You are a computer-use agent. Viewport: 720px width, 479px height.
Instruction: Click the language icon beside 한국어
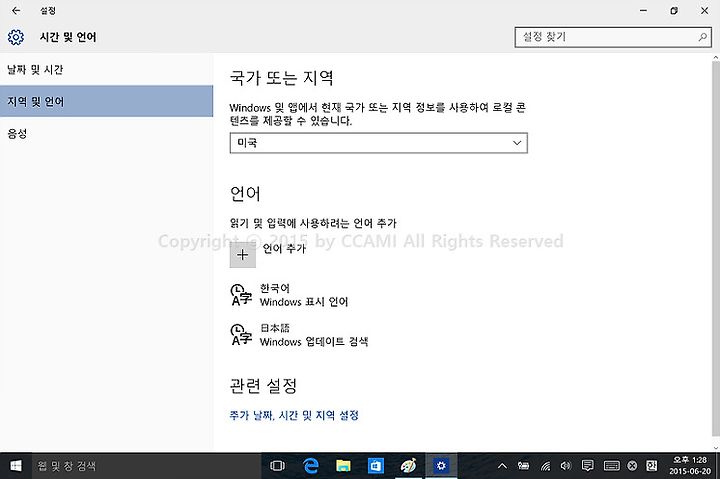click(241, 295)
